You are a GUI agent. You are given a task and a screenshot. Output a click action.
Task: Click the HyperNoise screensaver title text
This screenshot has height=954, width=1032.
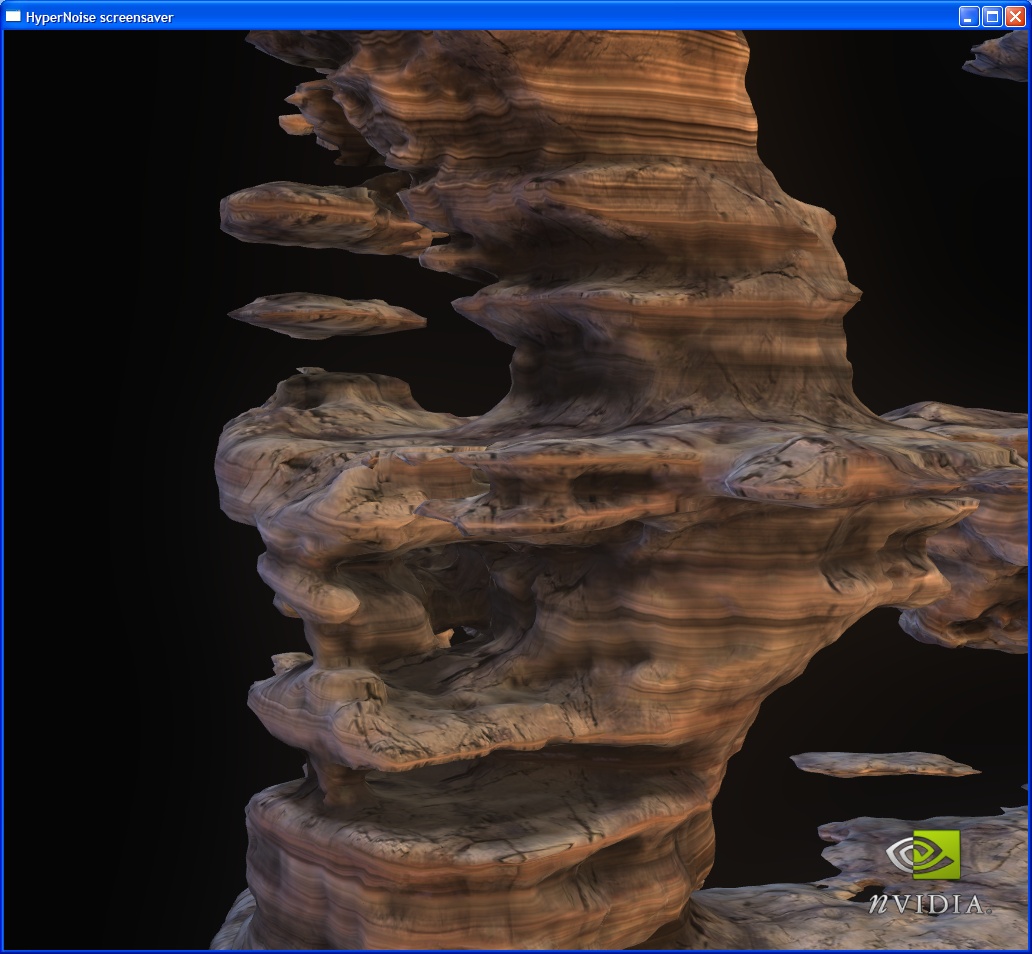[100, 17]
